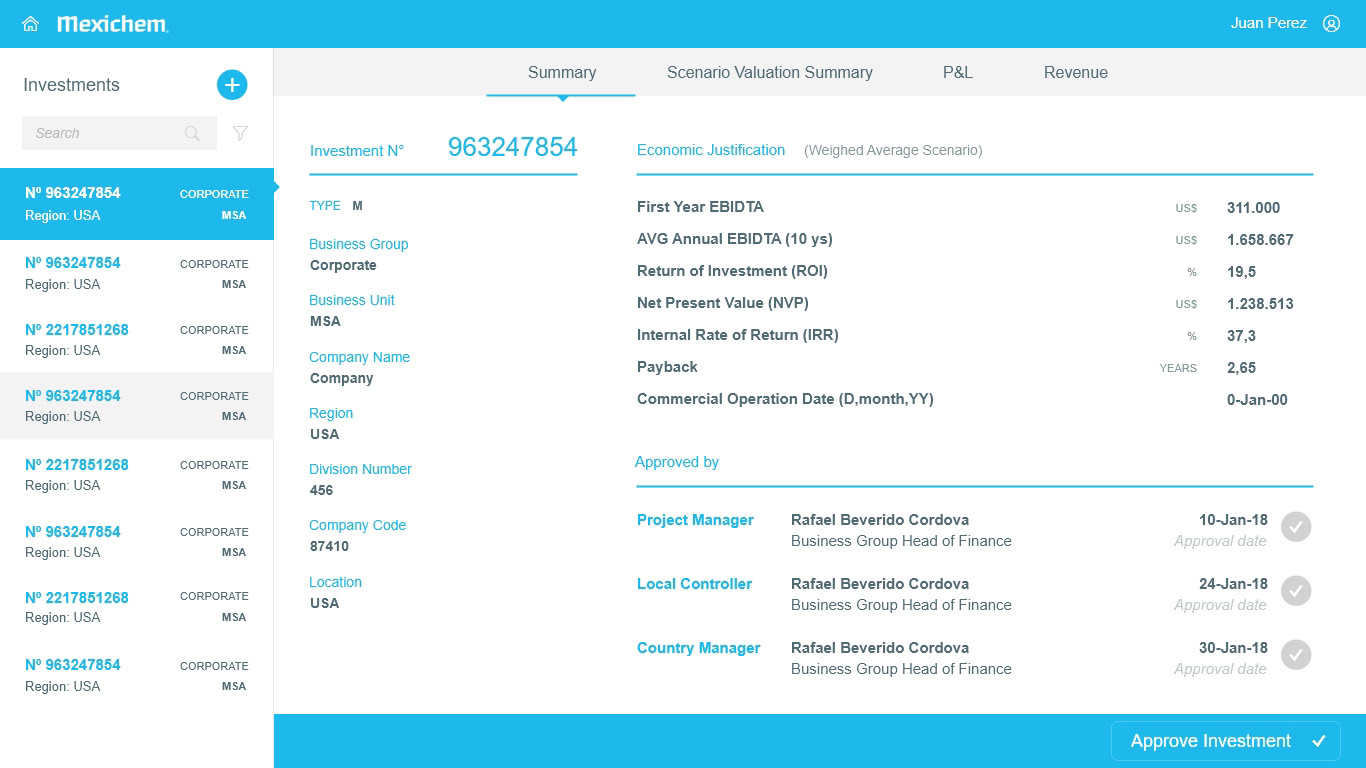Image resolution: width=1366 pixels, height=768 pixels.
Task: Click the large investment number 963247854
Action: 513,147
